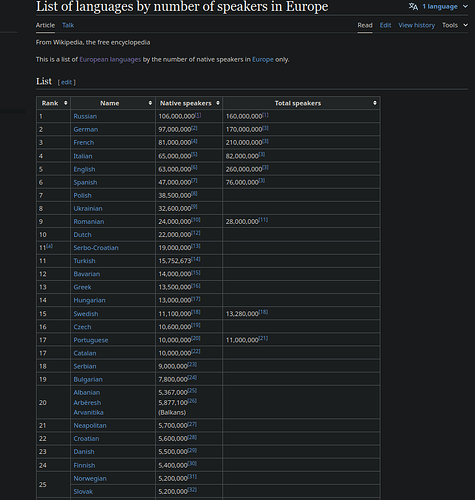Open the Serbo-Croatian language link
Screen dimensions: 475x500
click(96, 248)
